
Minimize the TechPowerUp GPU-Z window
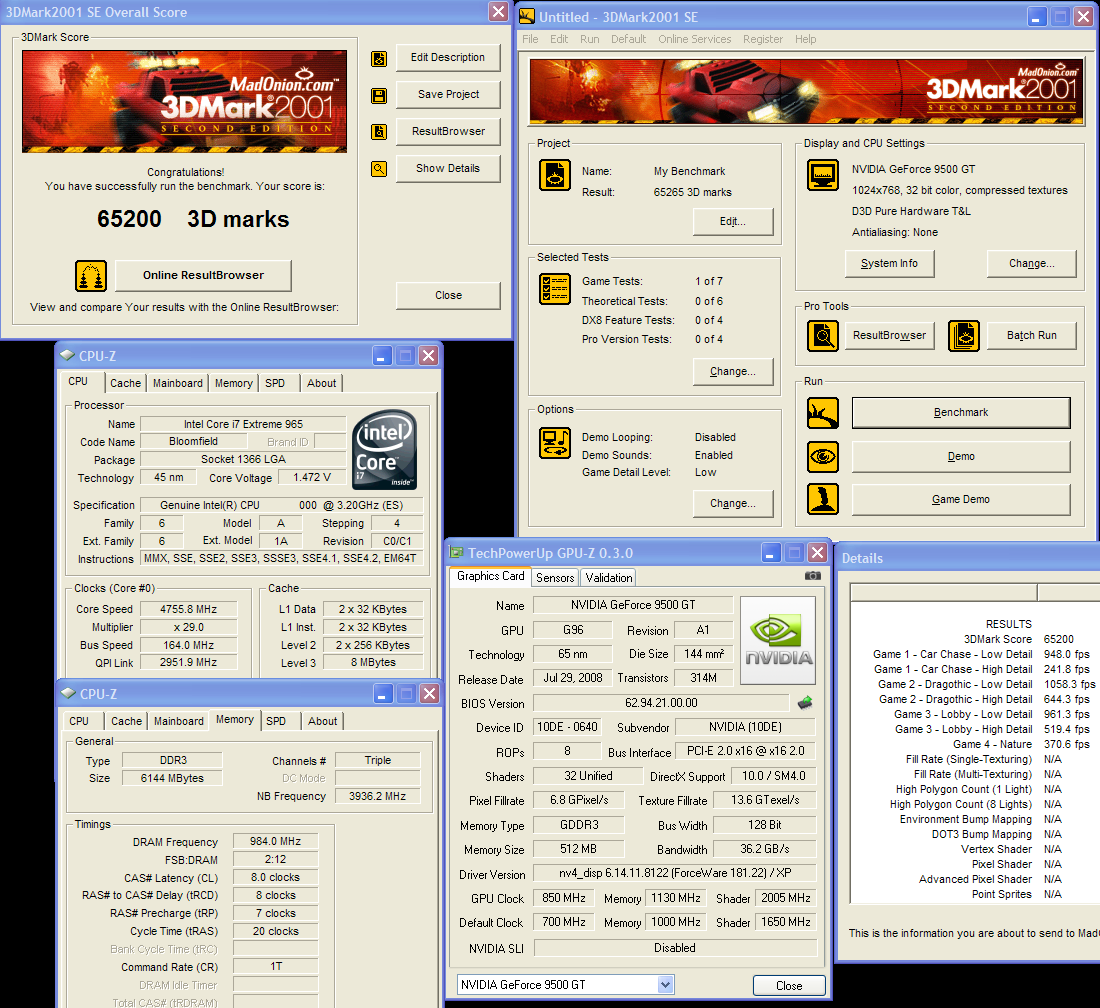(x=771, y=553)
